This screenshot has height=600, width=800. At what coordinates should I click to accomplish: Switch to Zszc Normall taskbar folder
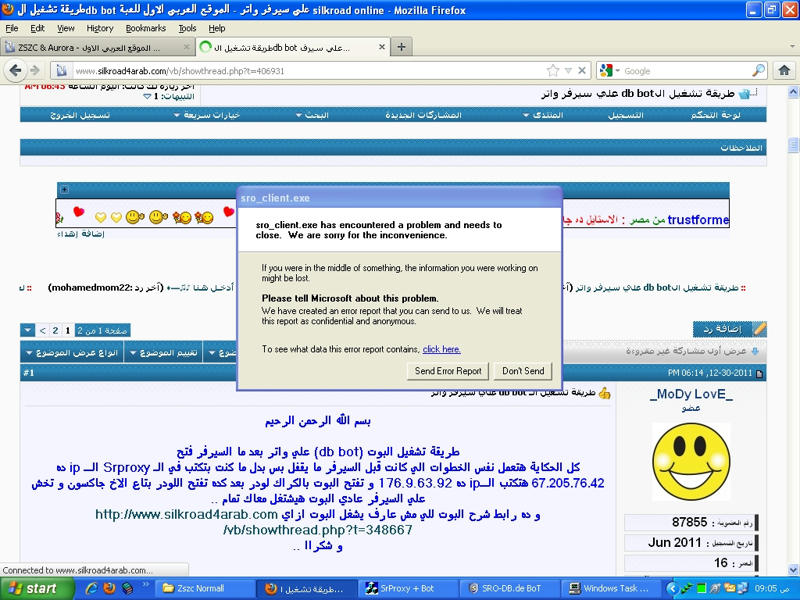204,589
